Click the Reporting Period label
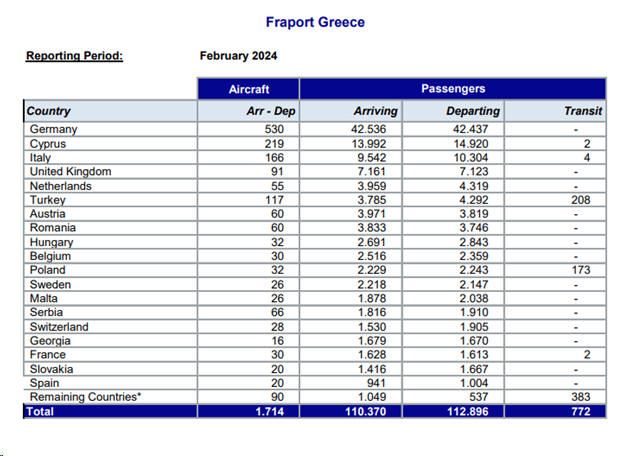 (74, 55)
